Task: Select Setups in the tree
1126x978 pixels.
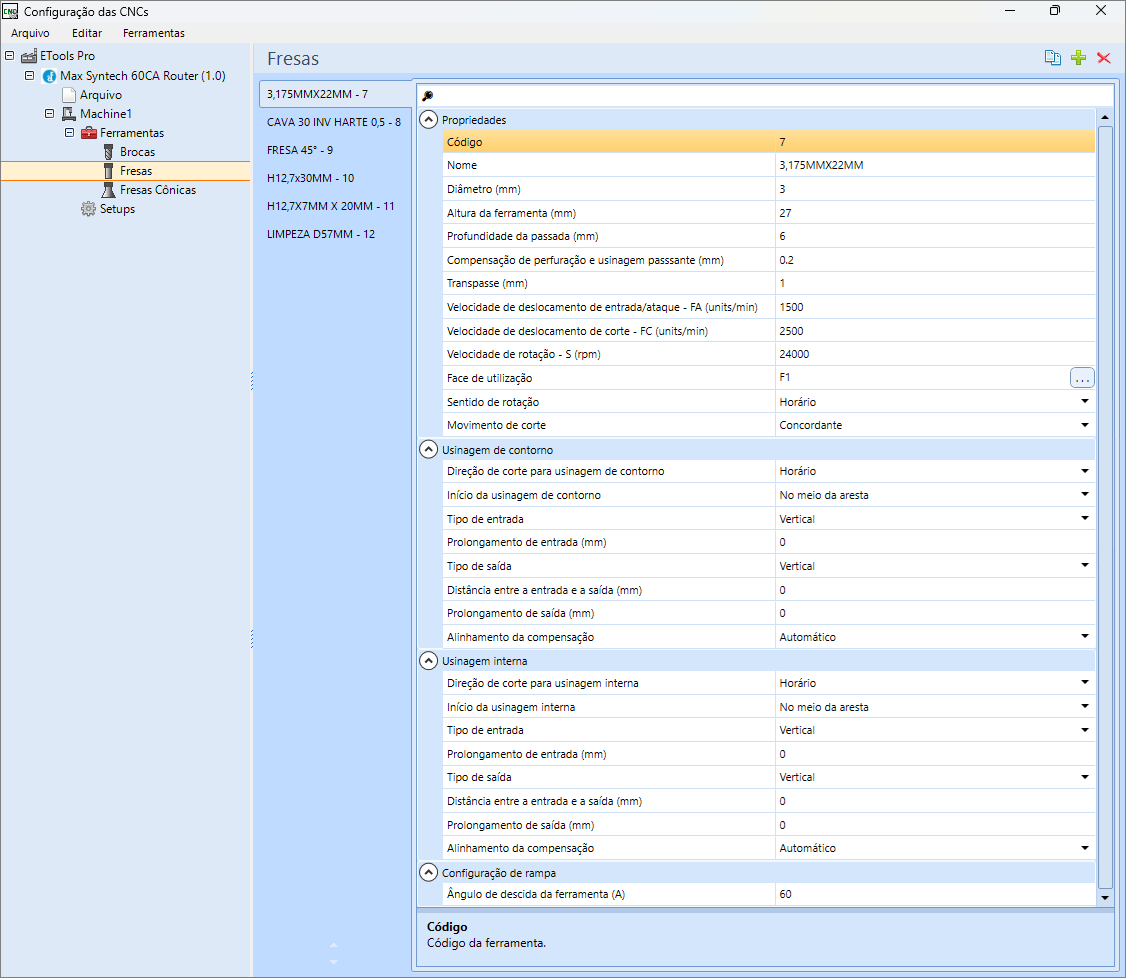Action: point(117,209)
